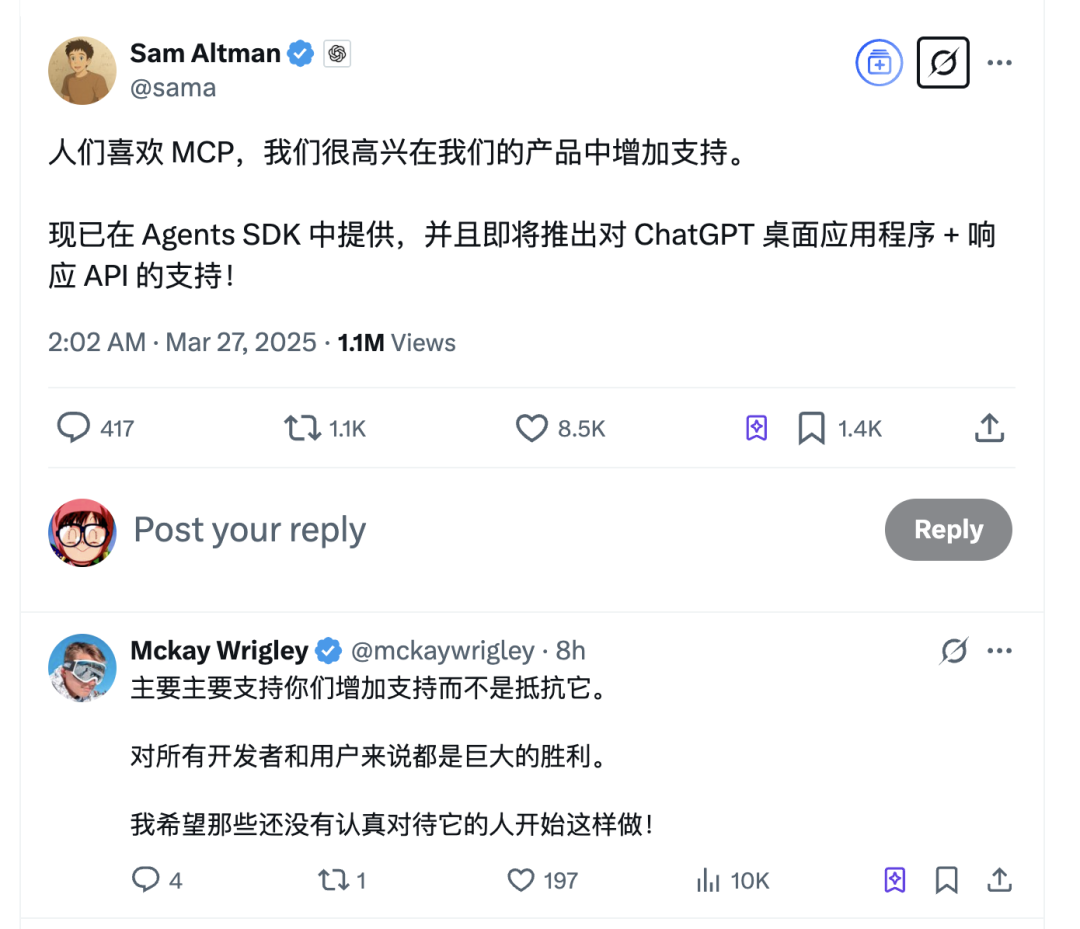Open the more options menu on Sam Altman's post
The height and width of the screenshot is (929, 1080).
1000,62
